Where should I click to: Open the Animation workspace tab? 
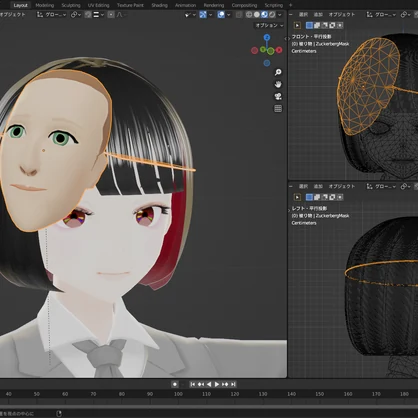coord(185,5)
